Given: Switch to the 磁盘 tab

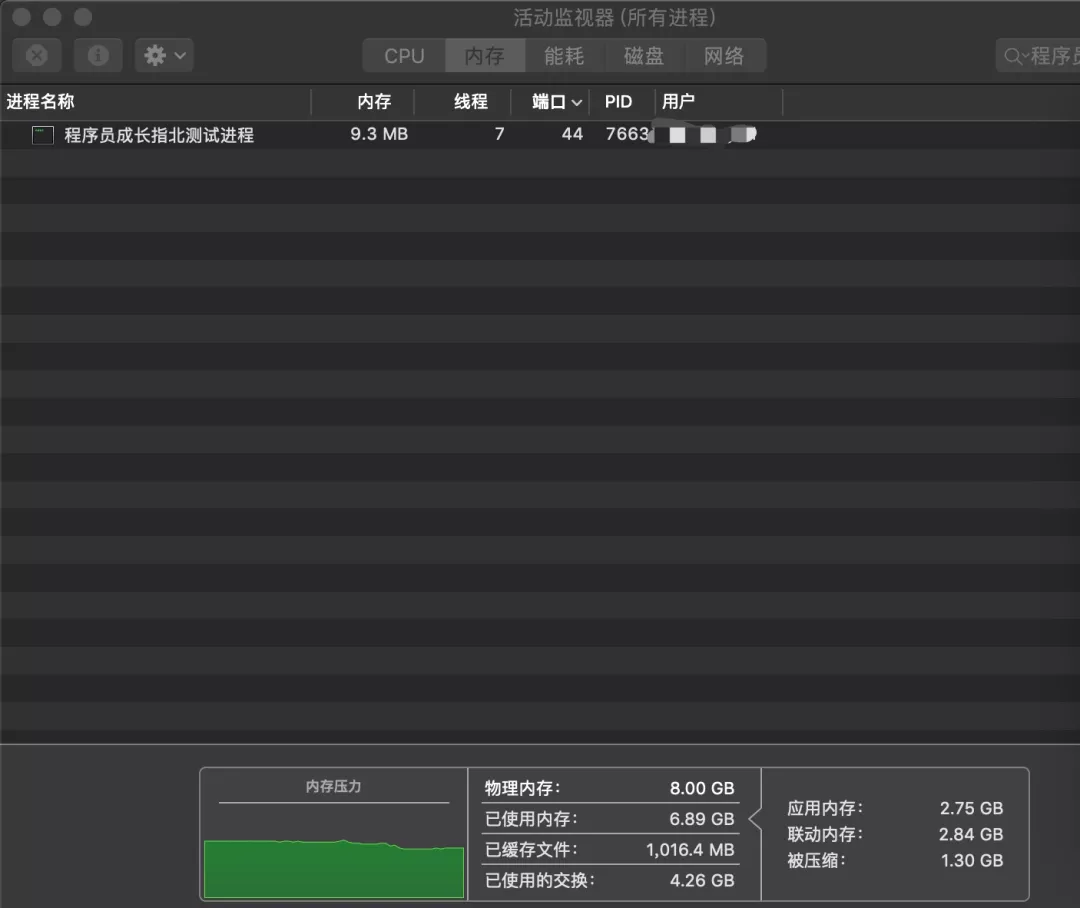Looking at the screenshot, I should click(x=644, y=56).
